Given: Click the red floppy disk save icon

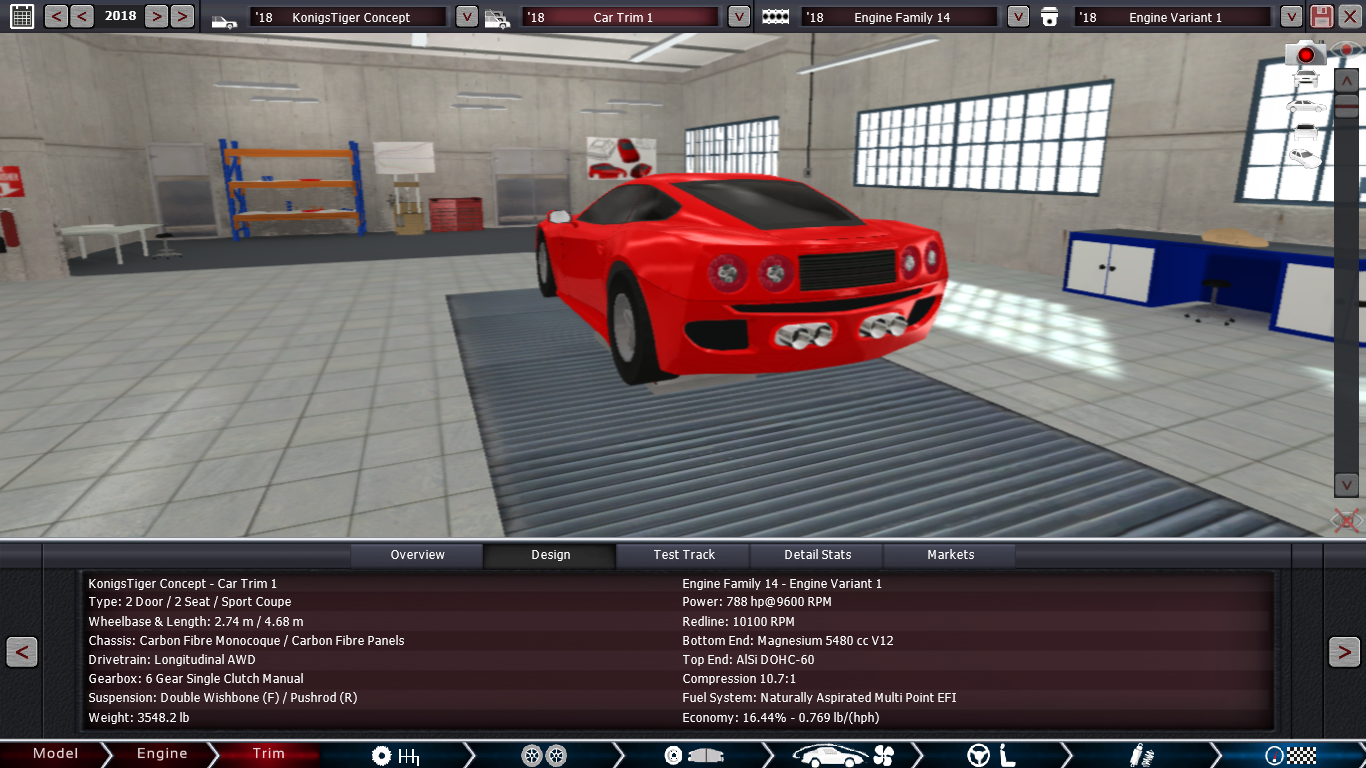Looking at the screenshot, I should (x=1322, y=16).
